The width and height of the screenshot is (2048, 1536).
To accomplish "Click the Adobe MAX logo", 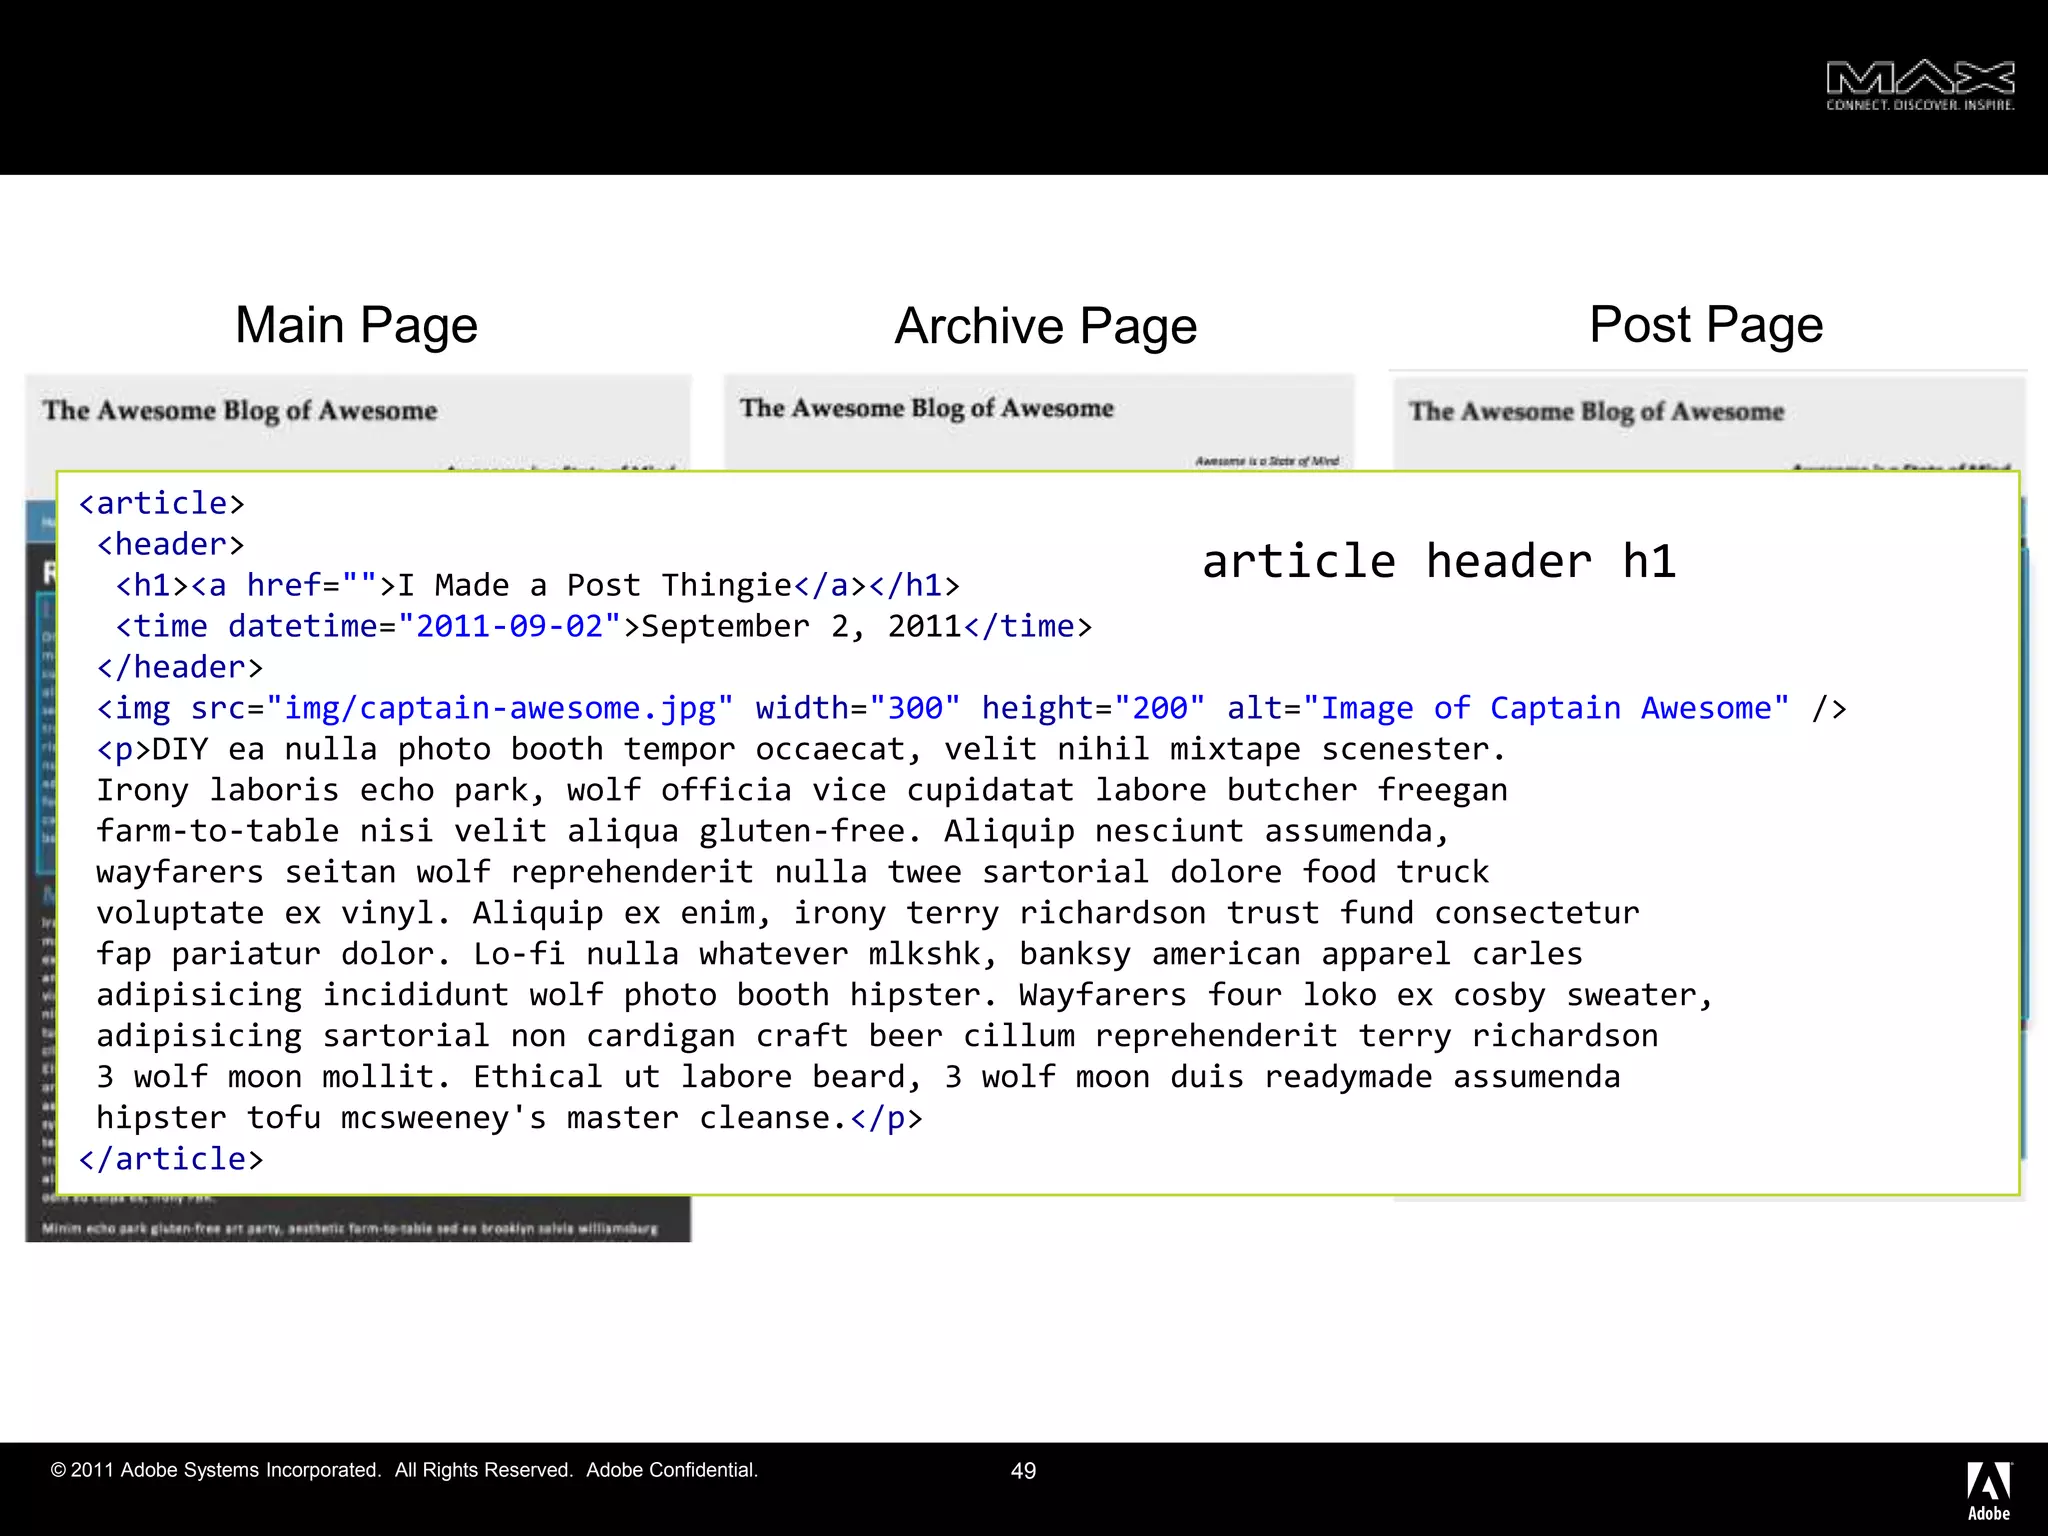I will 1919,85.
